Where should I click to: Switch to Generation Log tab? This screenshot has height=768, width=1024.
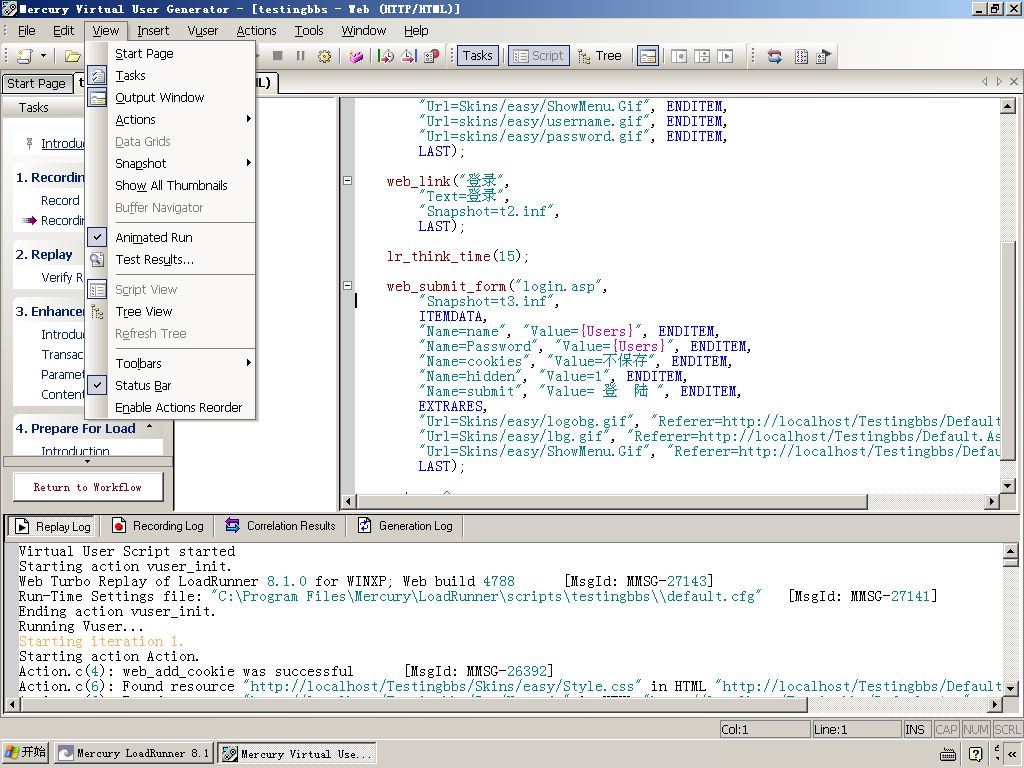point(405,526)
